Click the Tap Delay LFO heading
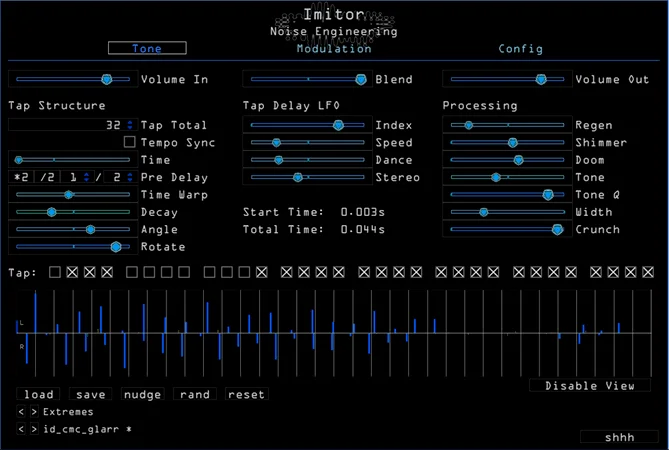This screenshot has width=669, height=450. pyautogui.click(x=291, y=106)
